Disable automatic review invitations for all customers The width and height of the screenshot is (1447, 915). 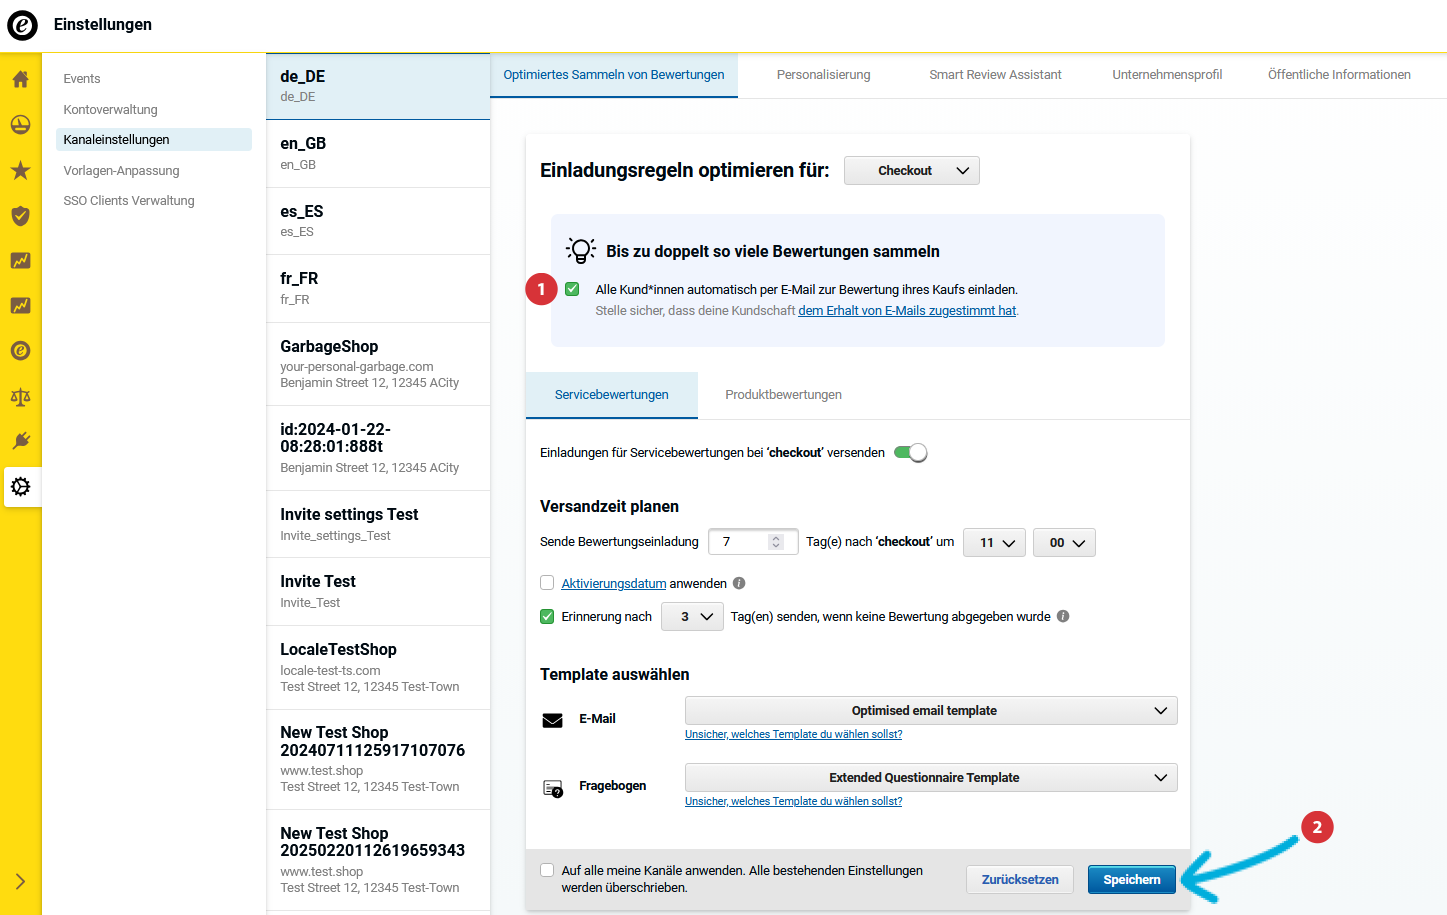pos(571,289)
